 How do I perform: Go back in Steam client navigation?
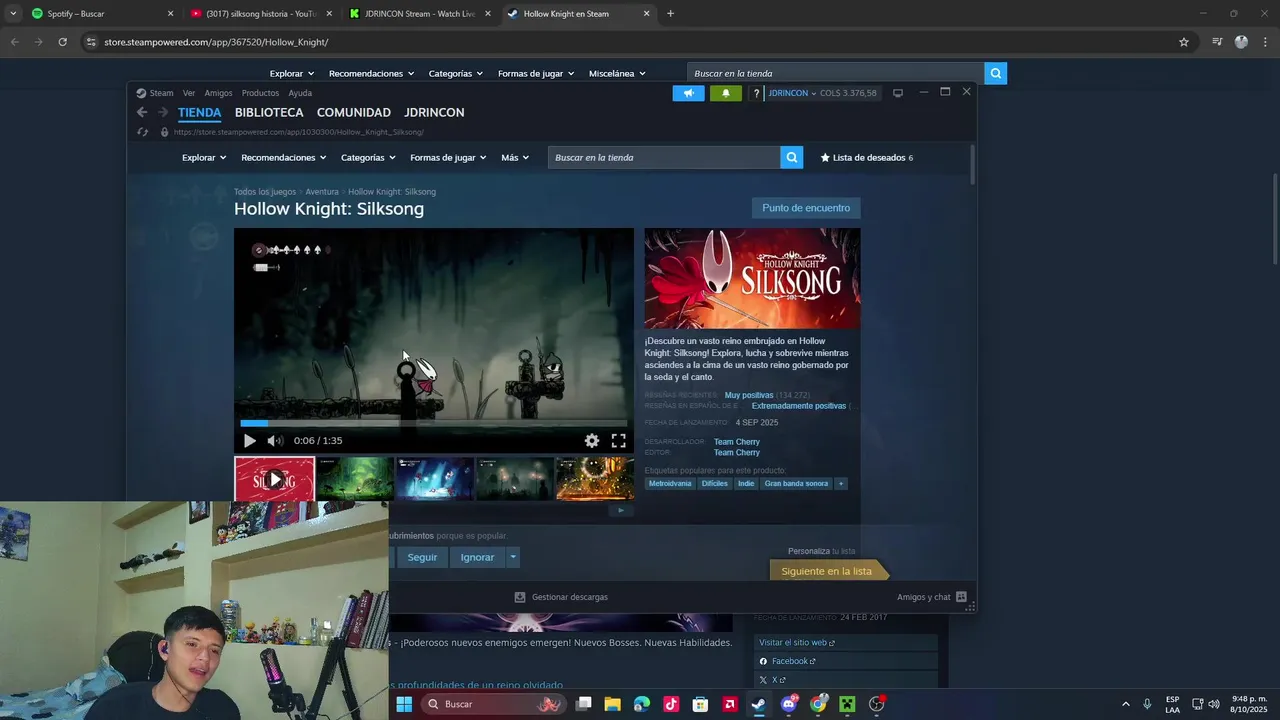[142, 112]
